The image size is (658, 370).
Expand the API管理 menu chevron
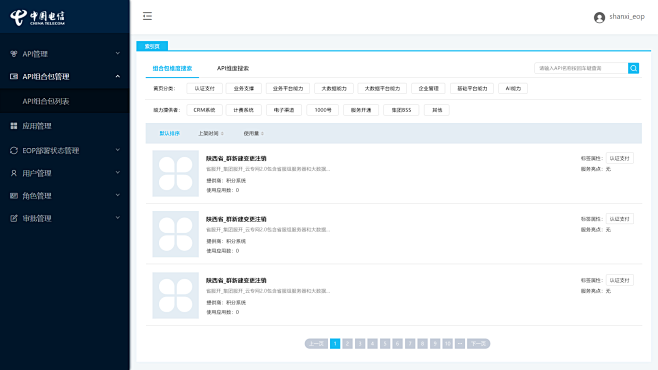pos(118,53)
